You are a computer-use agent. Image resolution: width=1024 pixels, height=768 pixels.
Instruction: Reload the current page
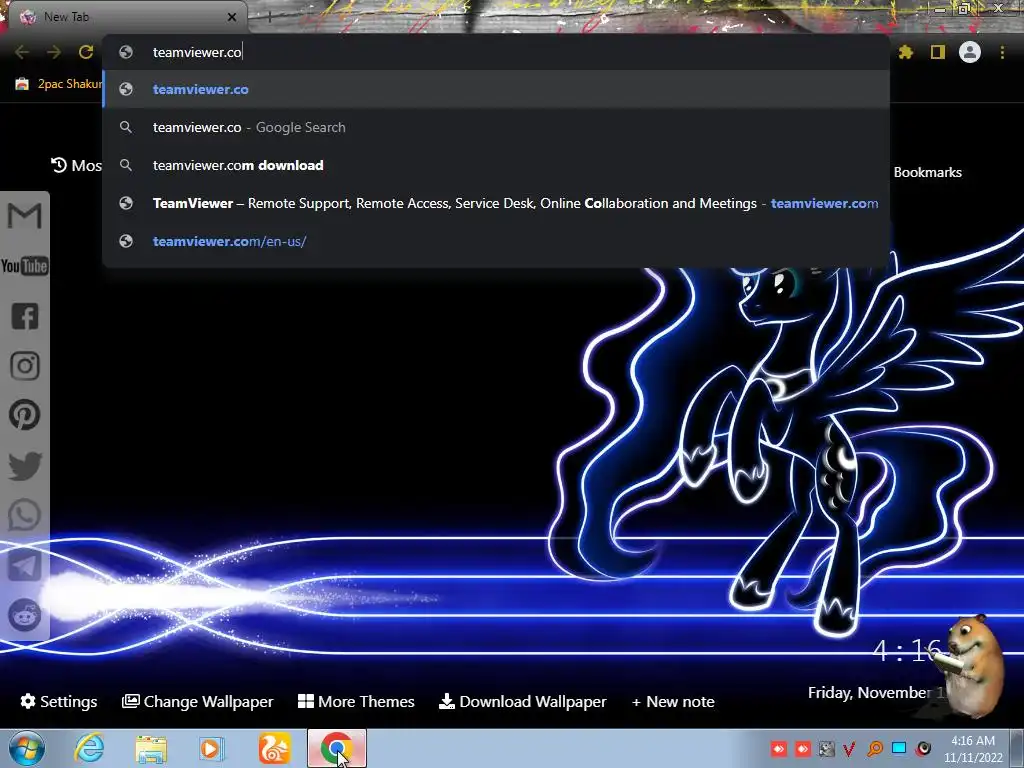[x=86, y=52]
